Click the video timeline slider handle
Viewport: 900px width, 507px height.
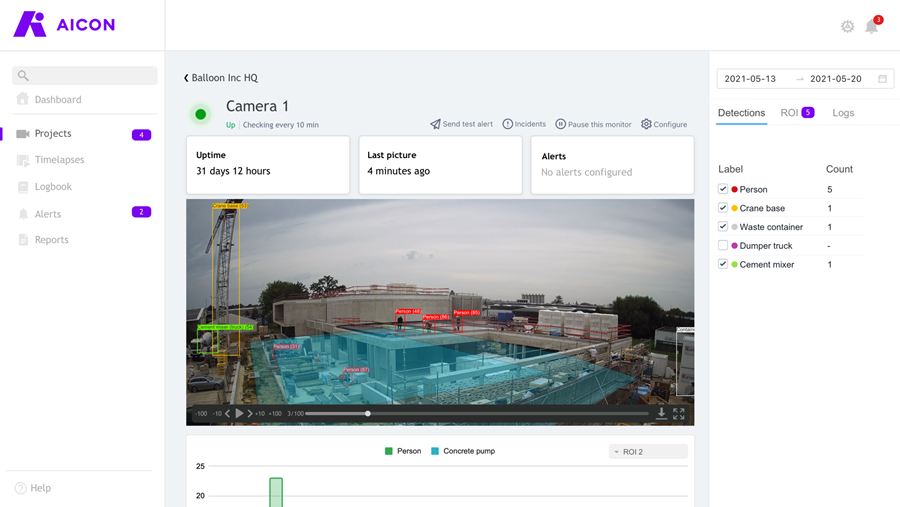[x=368, y=413]
